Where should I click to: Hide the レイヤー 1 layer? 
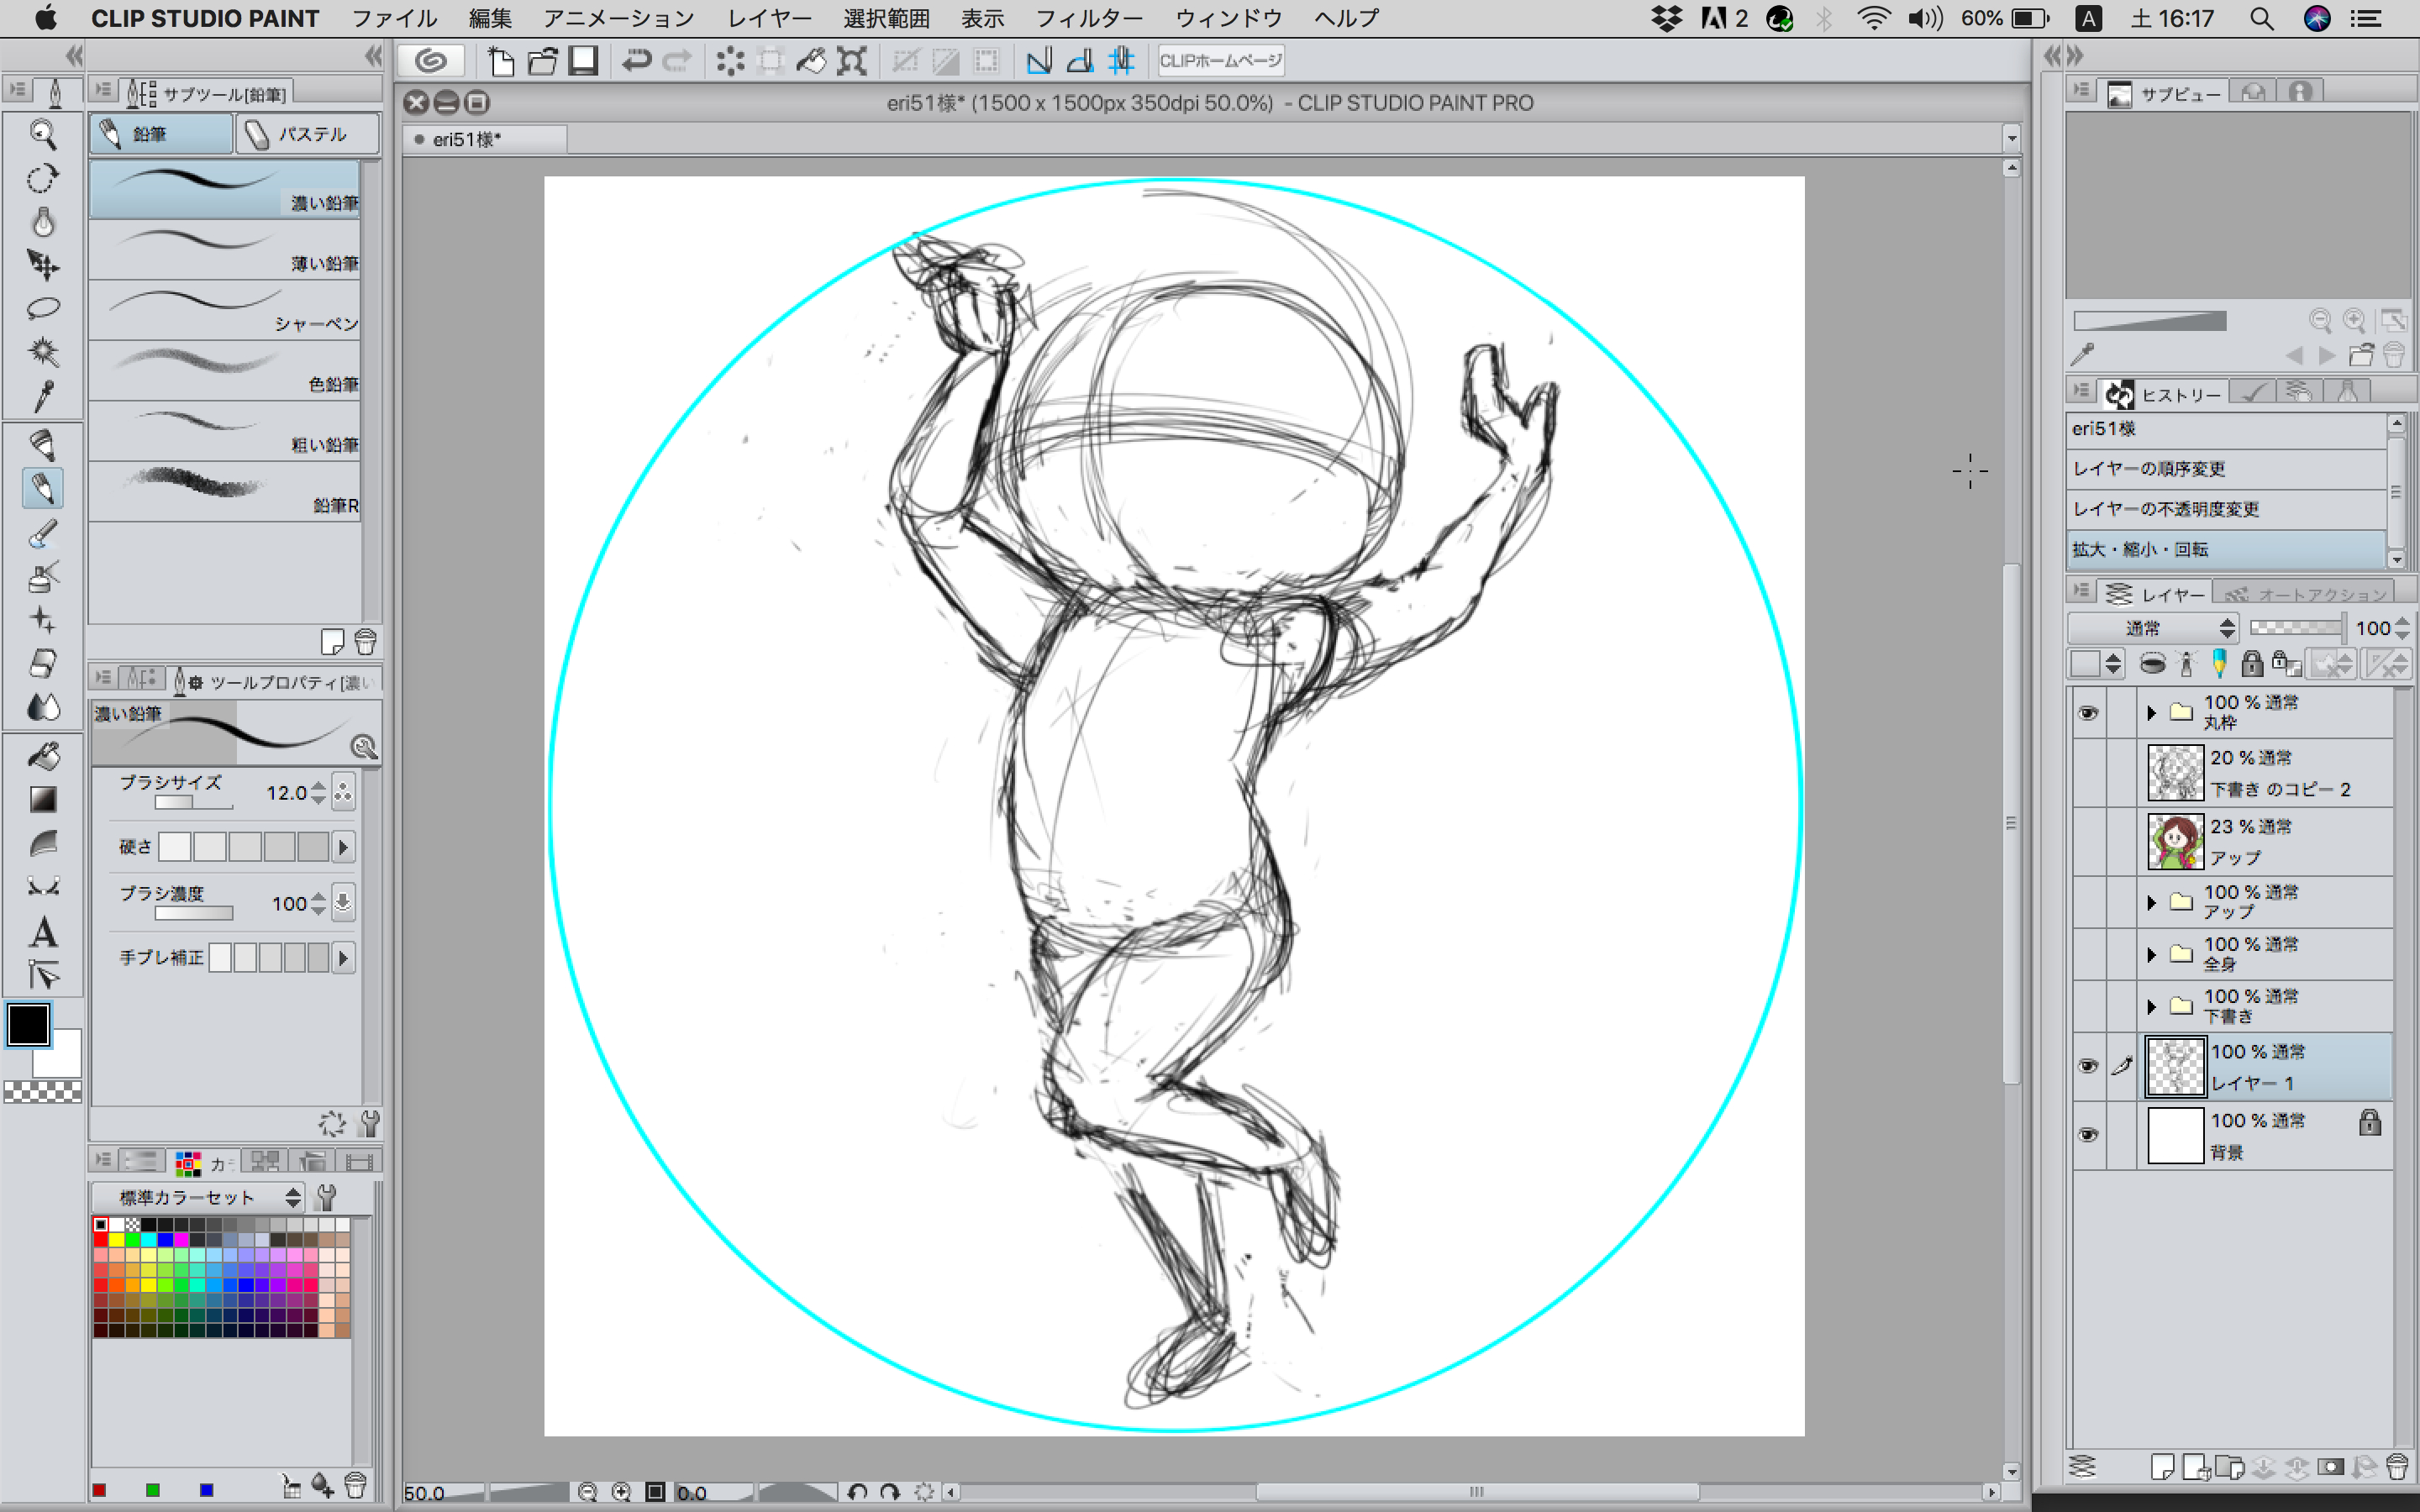click(x=2087, y=1066)
